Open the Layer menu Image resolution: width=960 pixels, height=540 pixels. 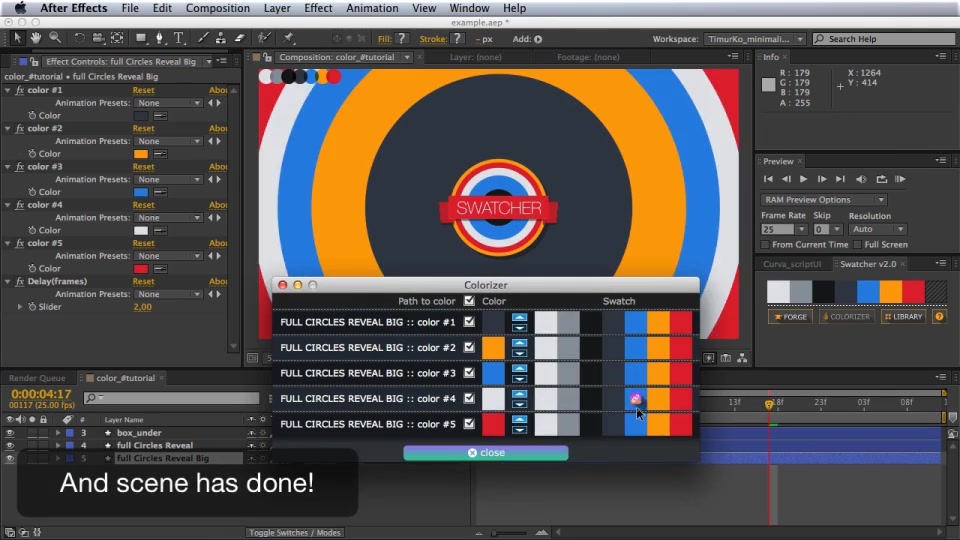pyautogui.click(x=277, y=8)
